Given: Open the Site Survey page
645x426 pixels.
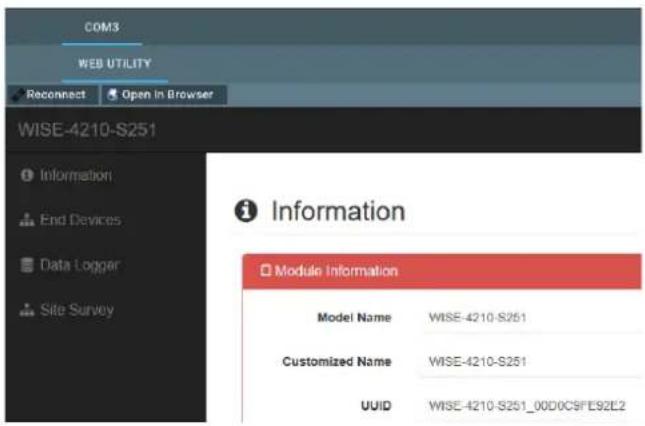Looking at the screenshot, I should [67, 310].
